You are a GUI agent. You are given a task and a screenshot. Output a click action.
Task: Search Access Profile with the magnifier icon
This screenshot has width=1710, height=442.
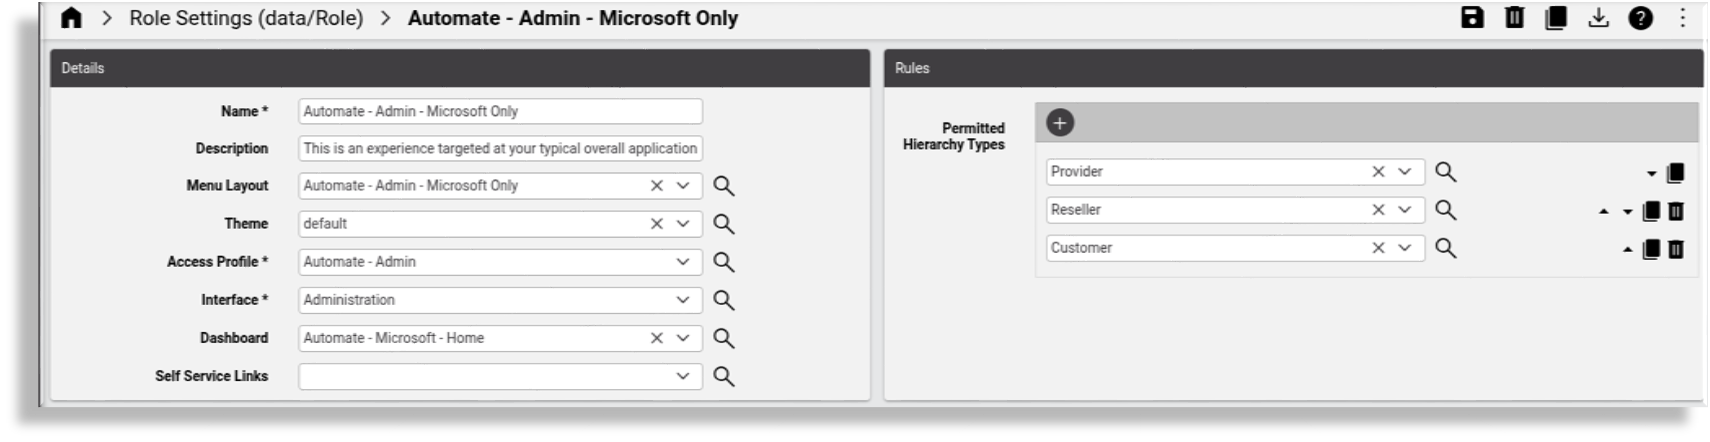724,262
